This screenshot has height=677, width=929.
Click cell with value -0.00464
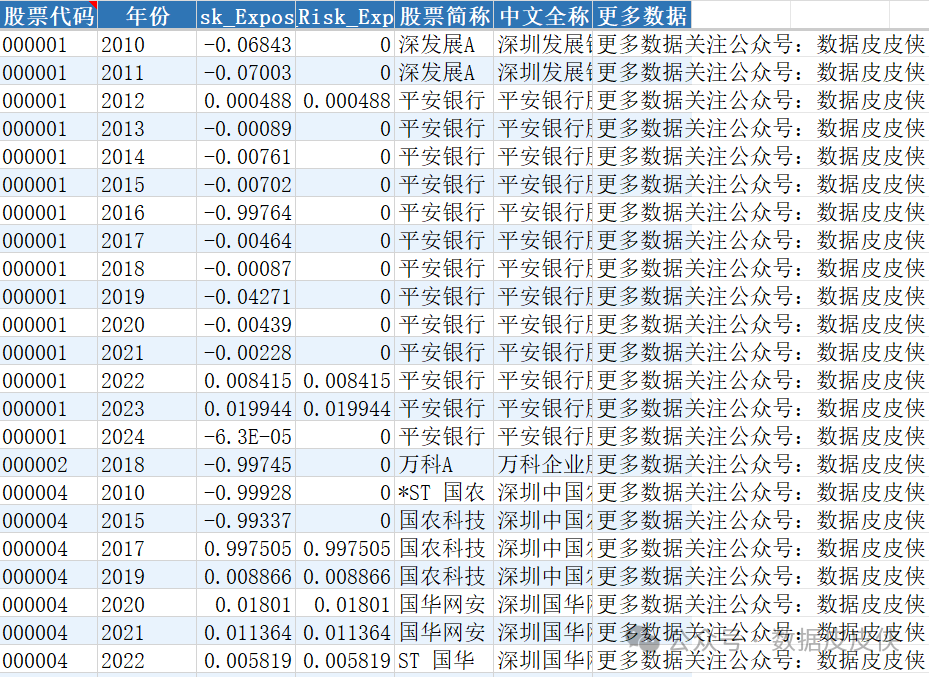tap(246, 240)
